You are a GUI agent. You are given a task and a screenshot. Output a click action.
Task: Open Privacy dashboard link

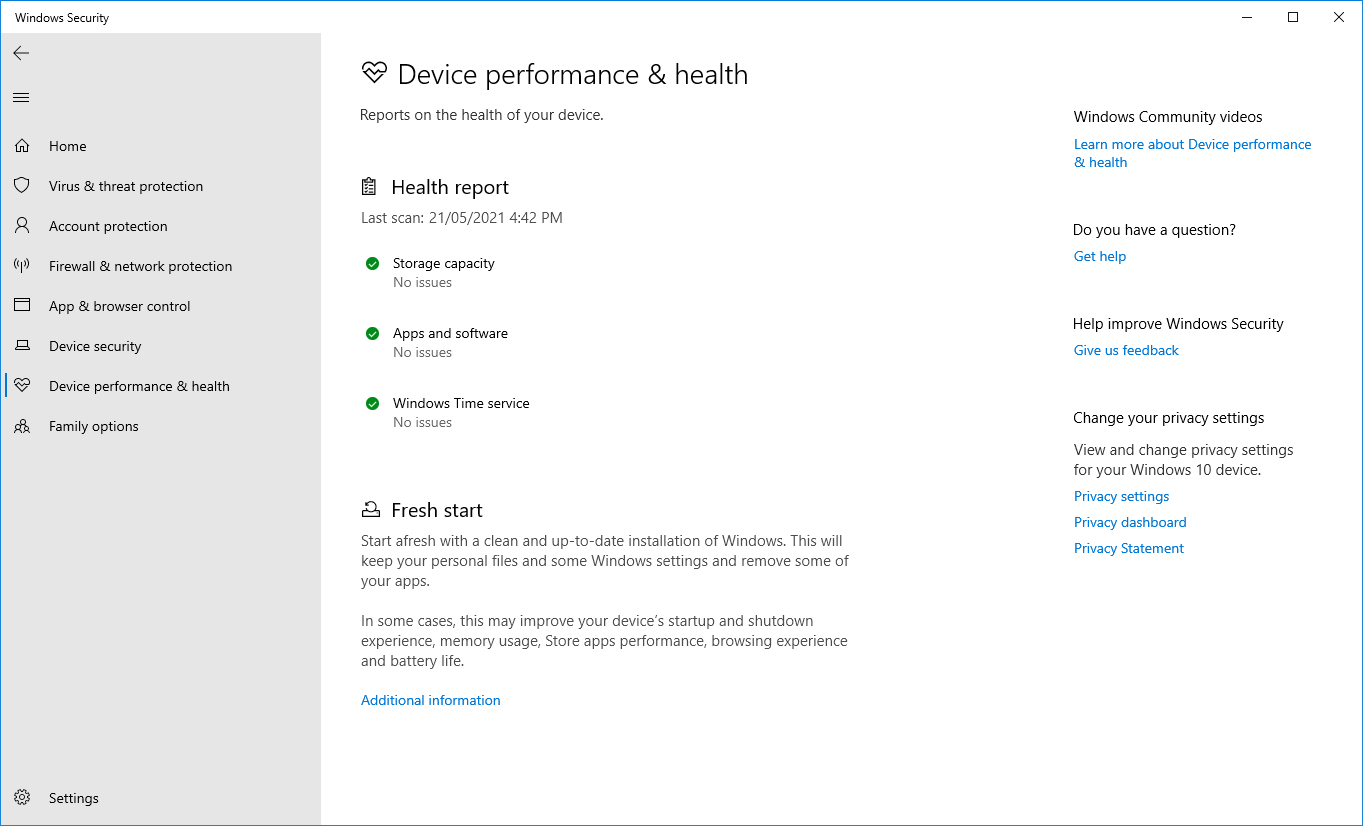click(x=1130, y=521)
